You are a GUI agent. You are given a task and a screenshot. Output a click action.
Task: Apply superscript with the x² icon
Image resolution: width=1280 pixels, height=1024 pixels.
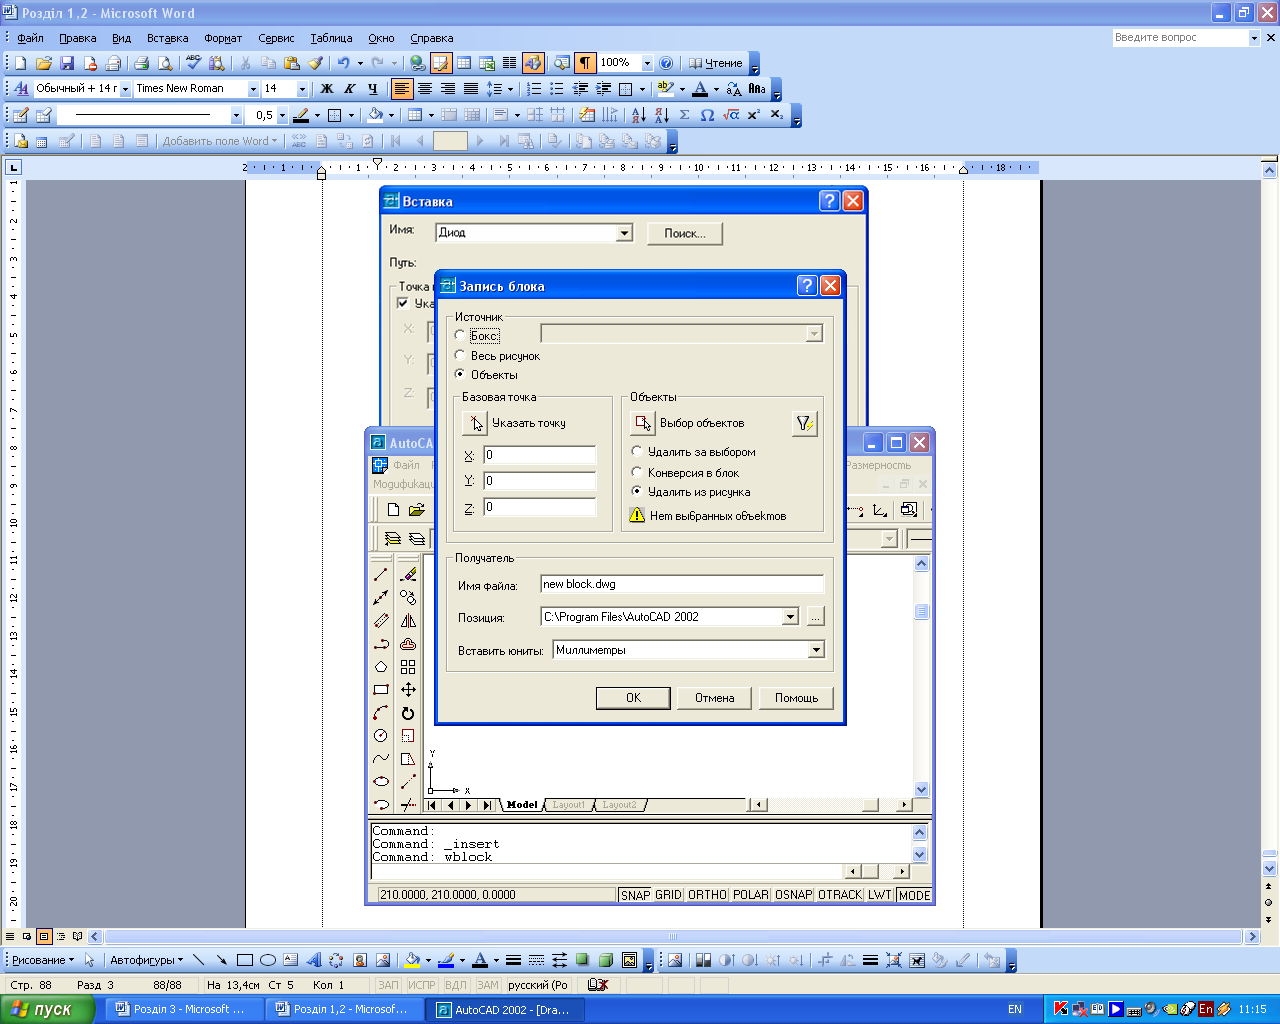point(754,115)
